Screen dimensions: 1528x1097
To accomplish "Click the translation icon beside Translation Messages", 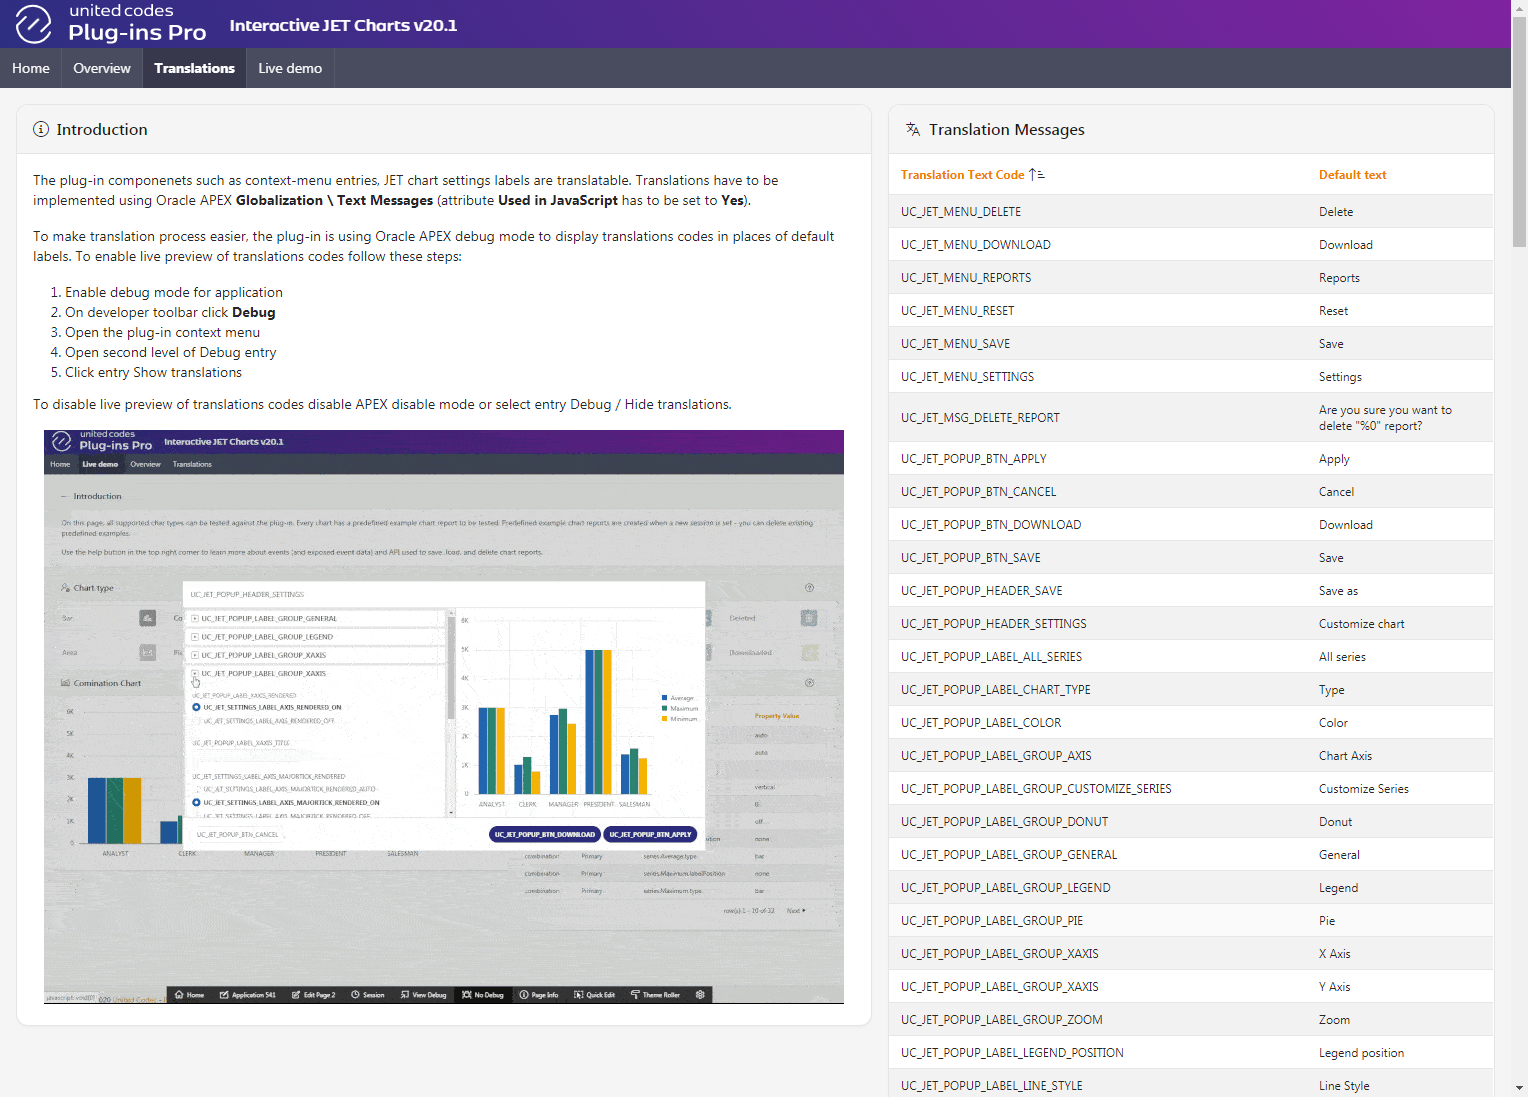I will [913, 129].
